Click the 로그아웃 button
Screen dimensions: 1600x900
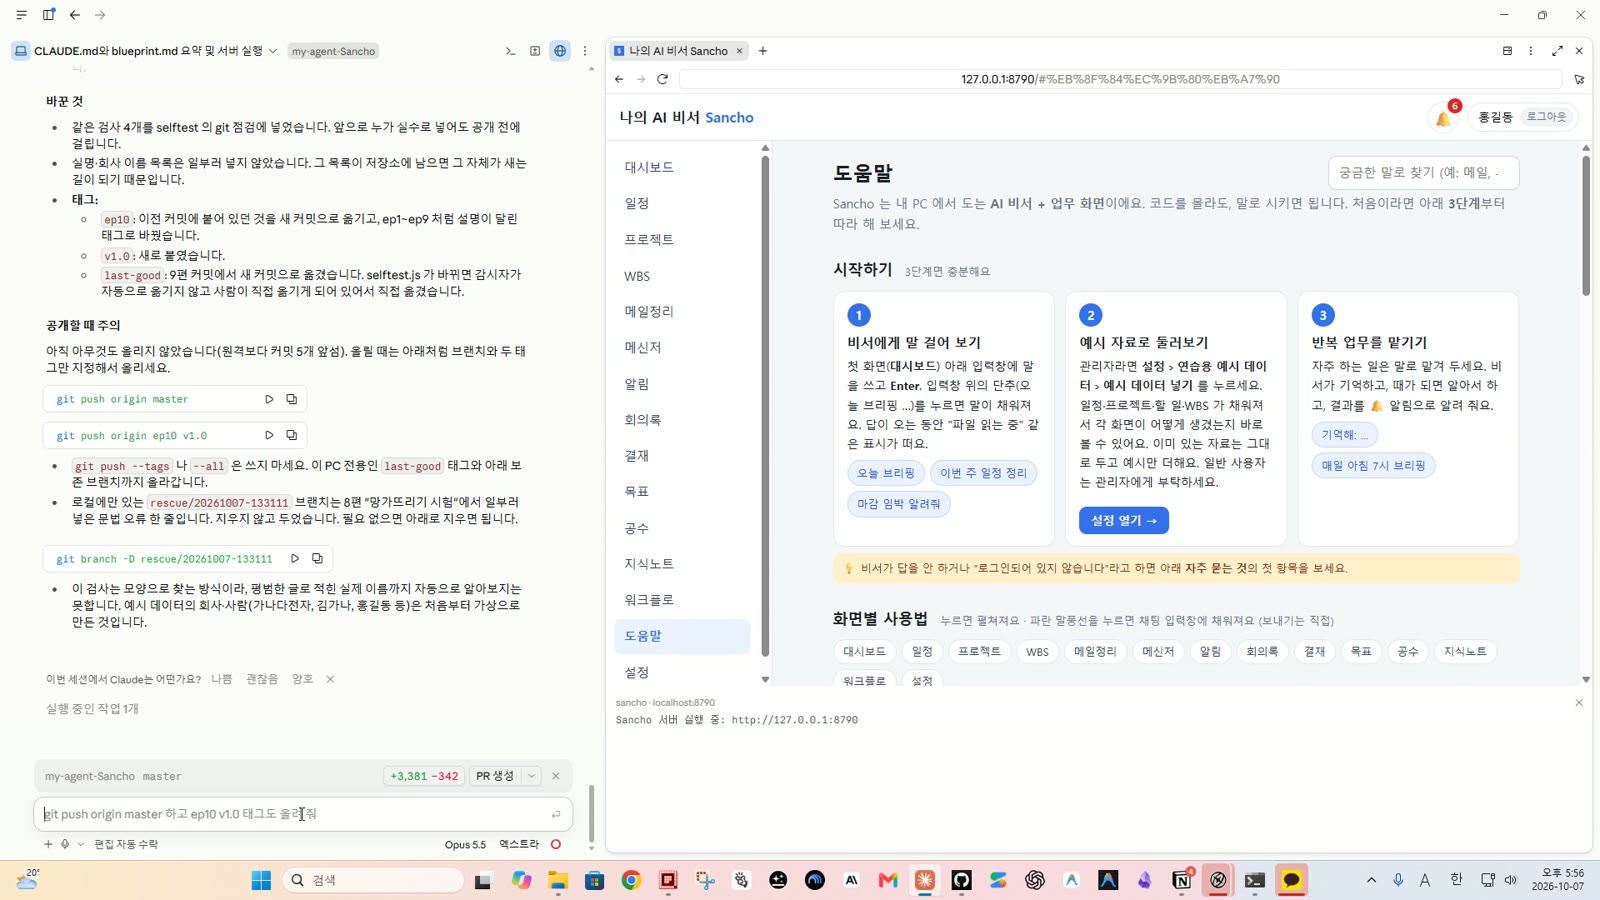(1546, 117)
